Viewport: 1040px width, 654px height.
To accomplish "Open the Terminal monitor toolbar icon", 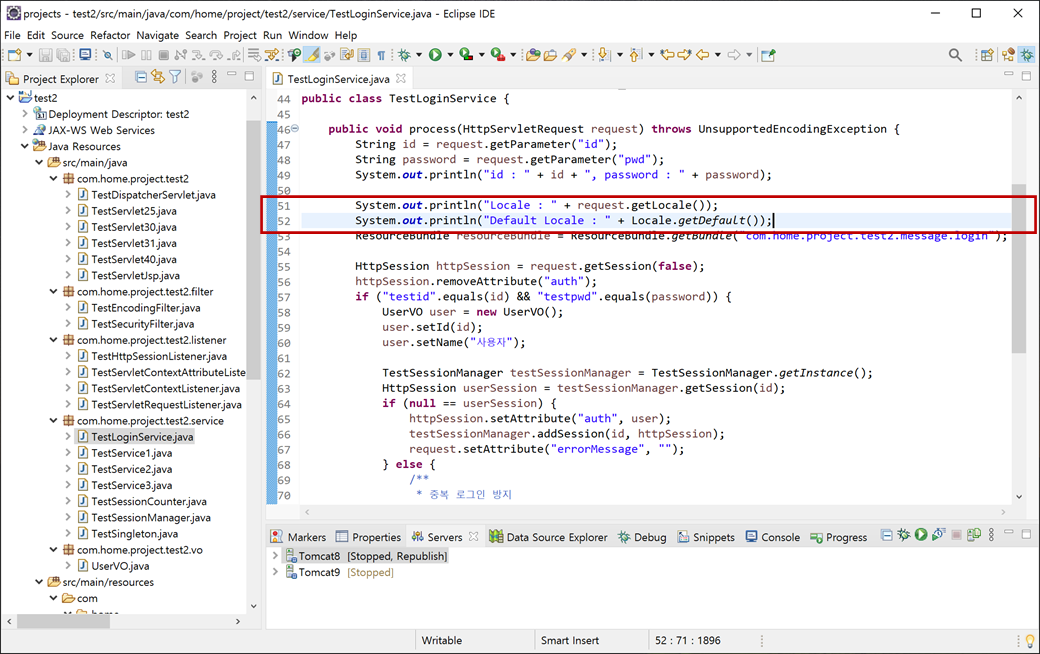I will (85, 55).
